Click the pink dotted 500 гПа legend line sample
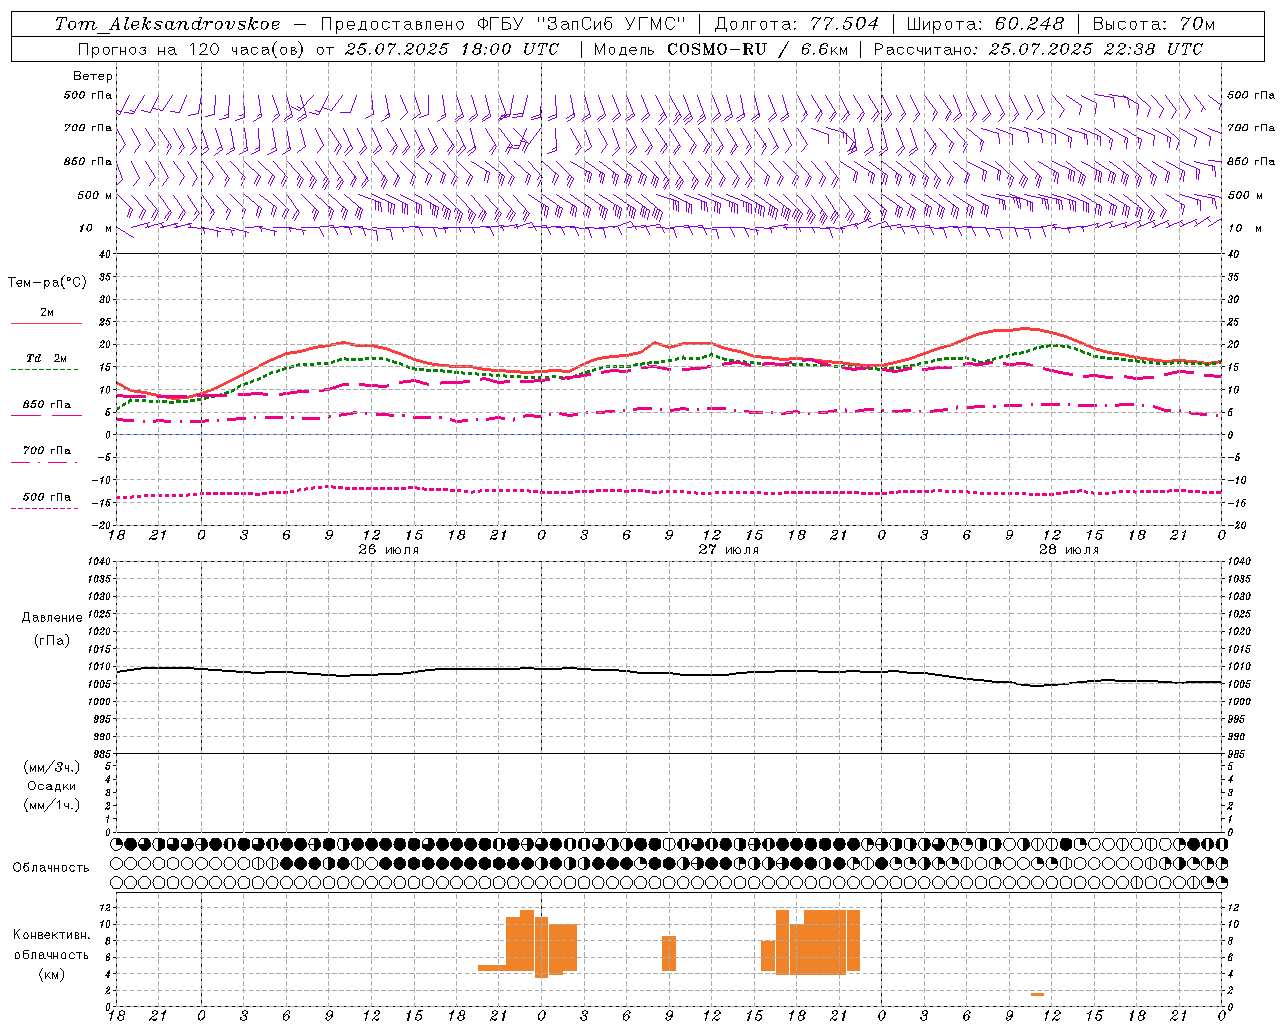 [45, 508]
